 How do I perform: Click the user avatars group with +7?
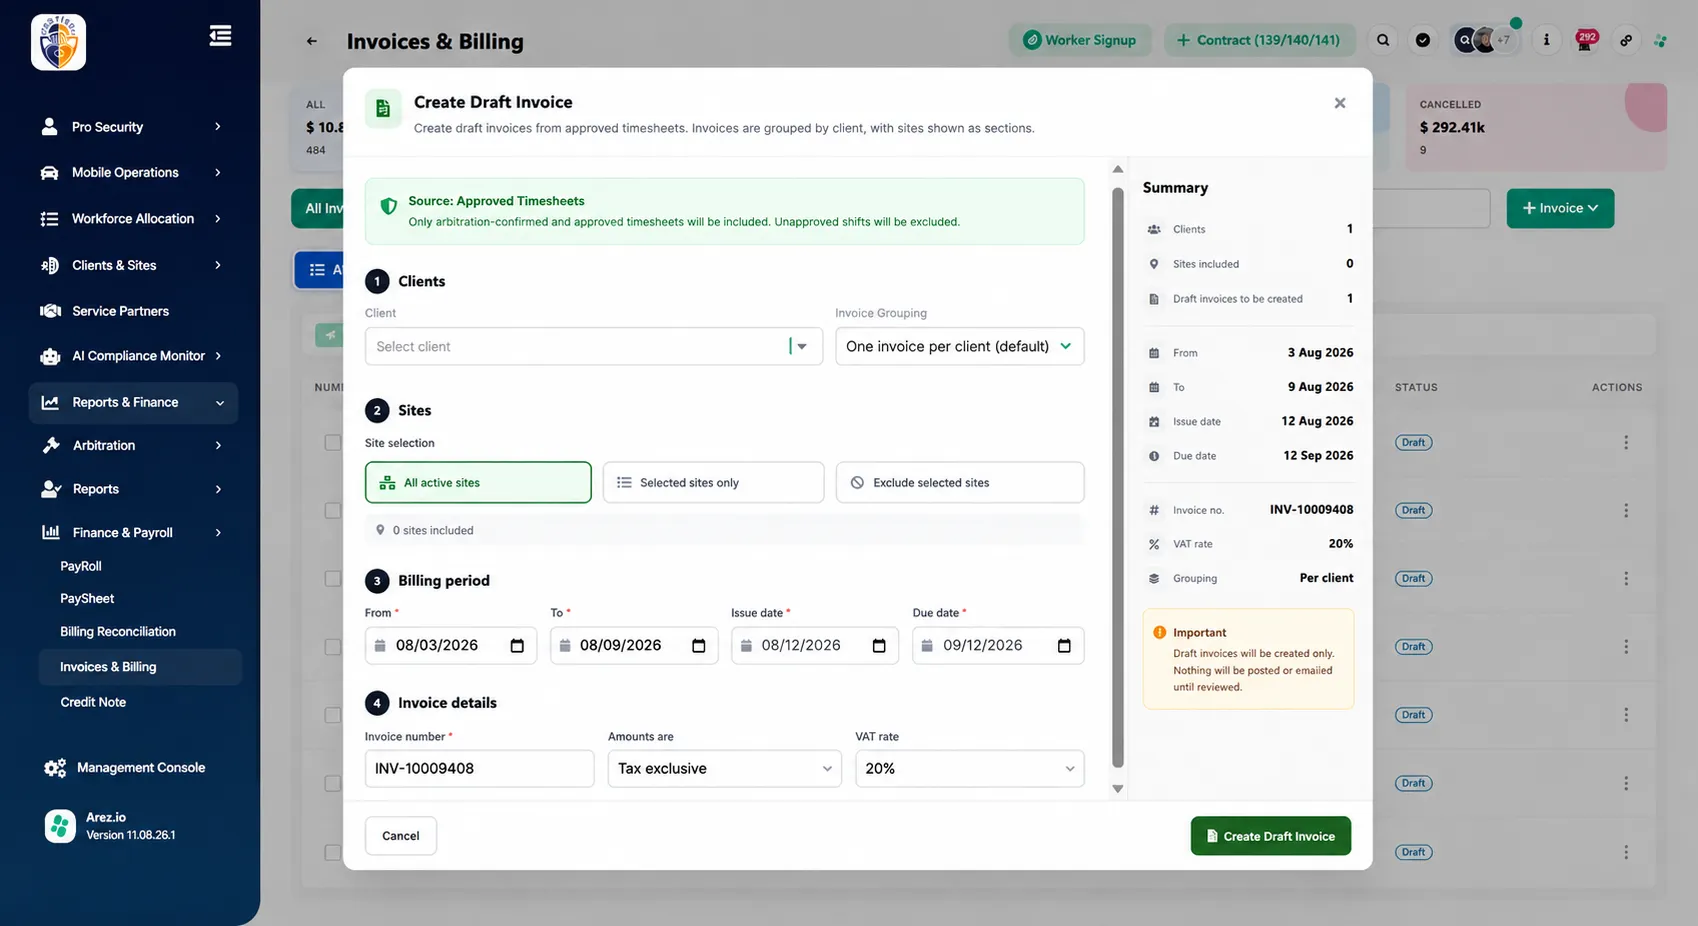point(1484,40)
